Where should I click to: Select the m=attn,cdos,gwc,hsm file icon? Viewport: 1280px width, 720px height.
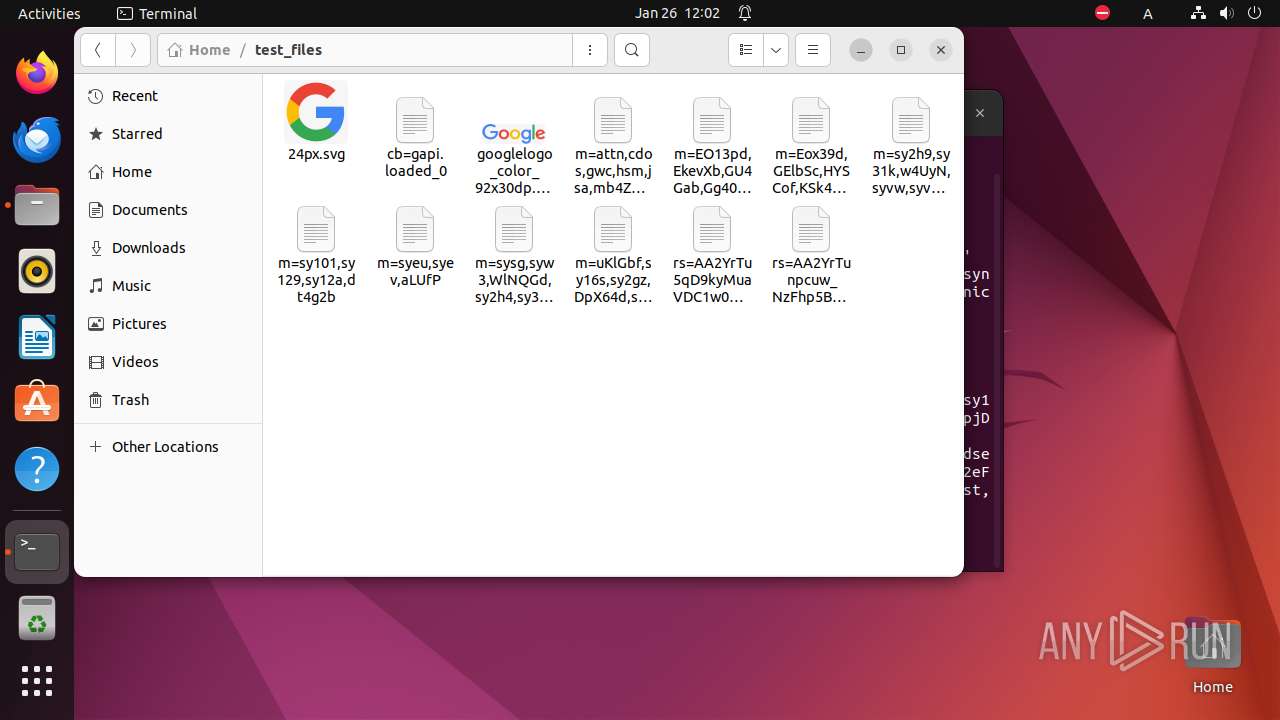click(613, 120)
